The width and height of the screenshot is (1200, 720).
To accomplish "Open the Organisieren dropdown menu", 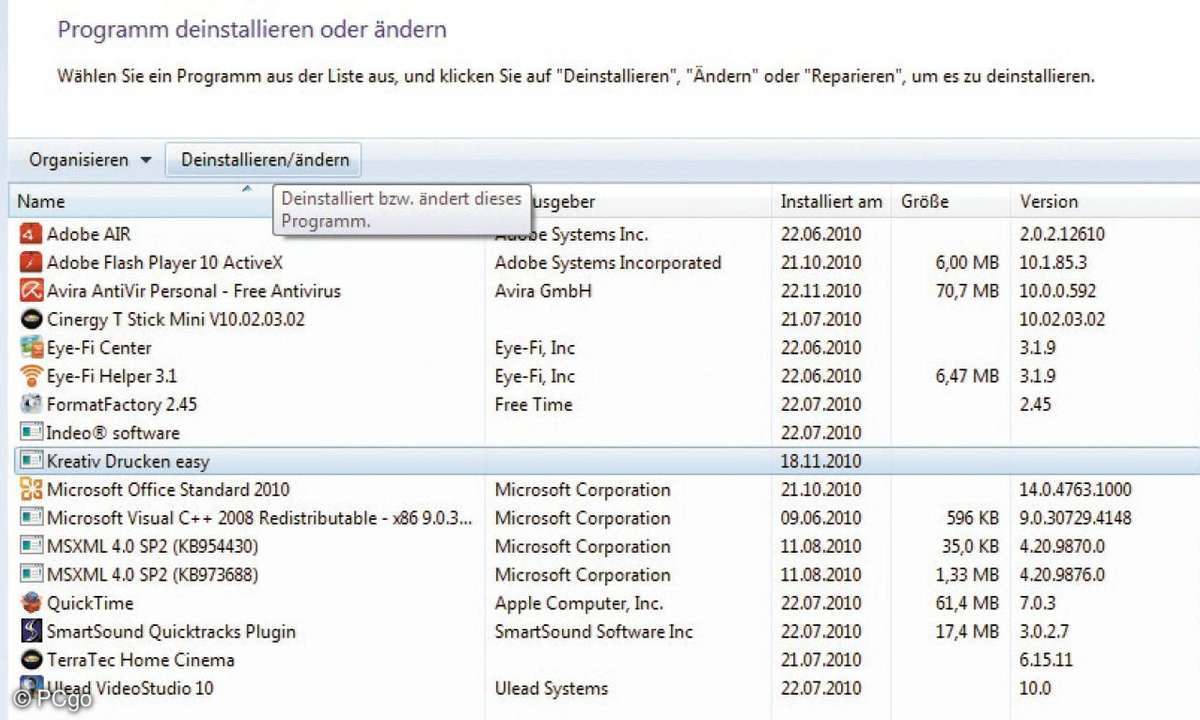I will [x=89, y=160].
